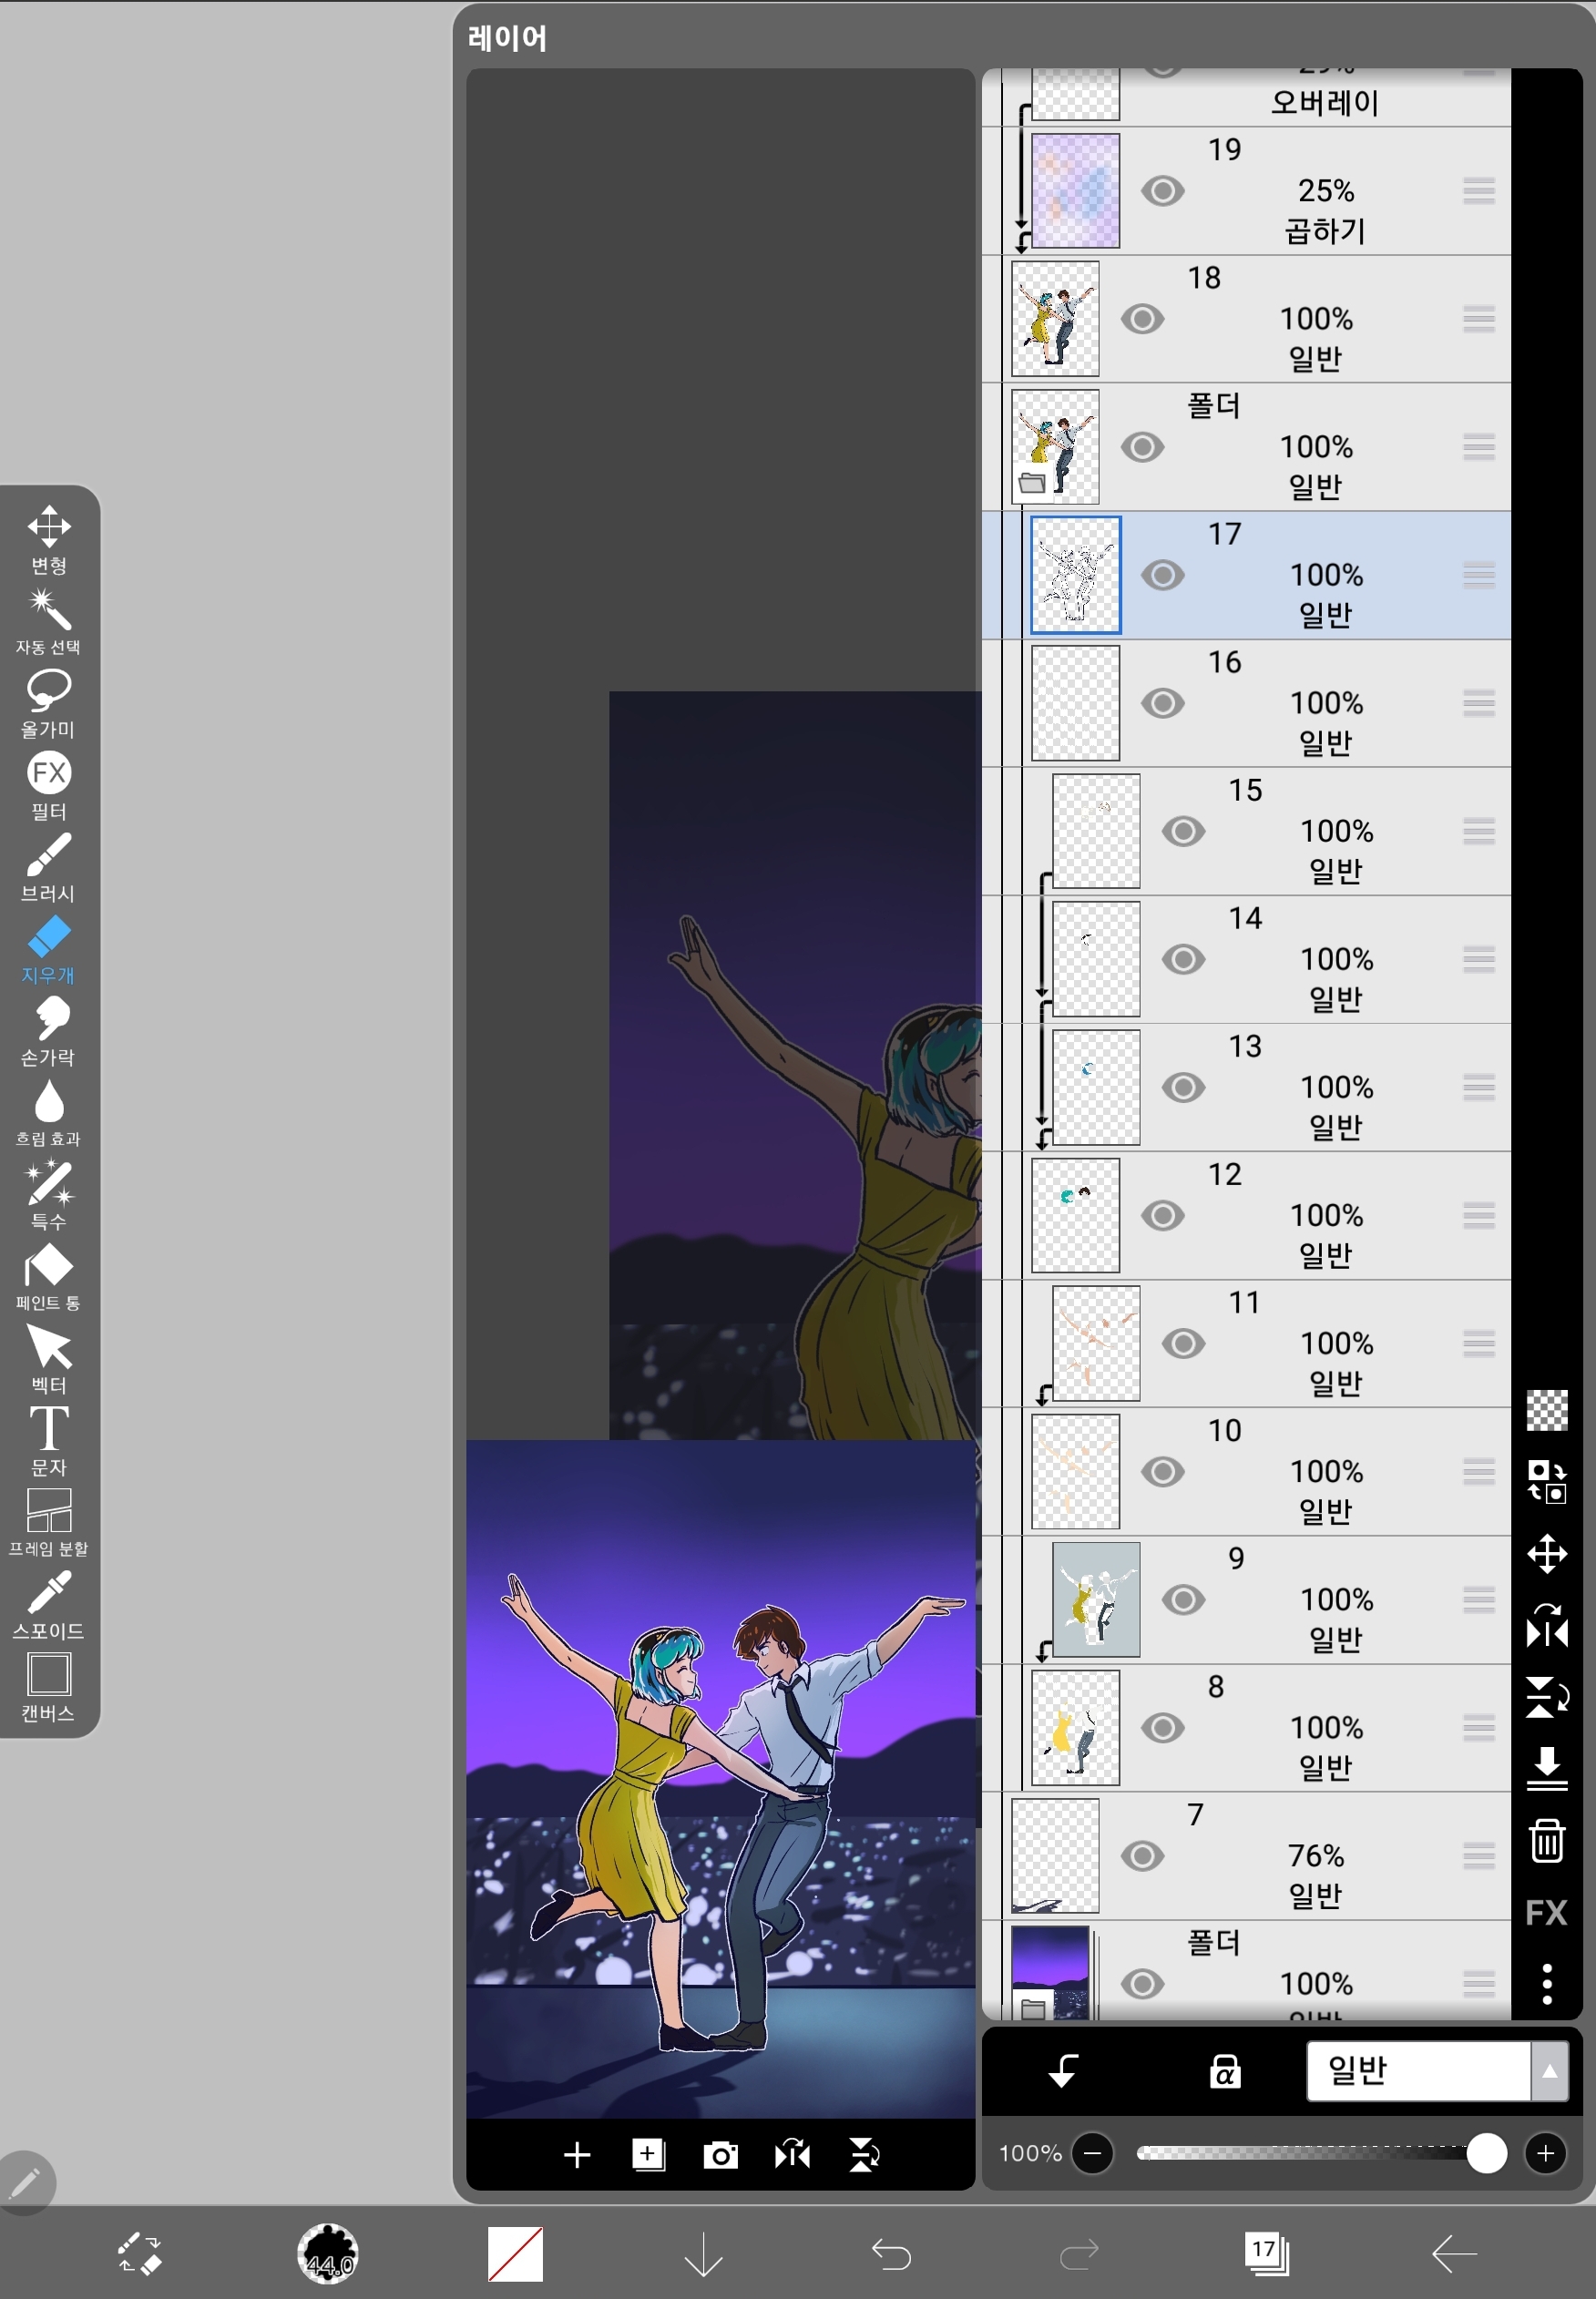The image size is (1596, 2299).
Task: Toggle the alpha lock button
Action: point(1225,2072)
